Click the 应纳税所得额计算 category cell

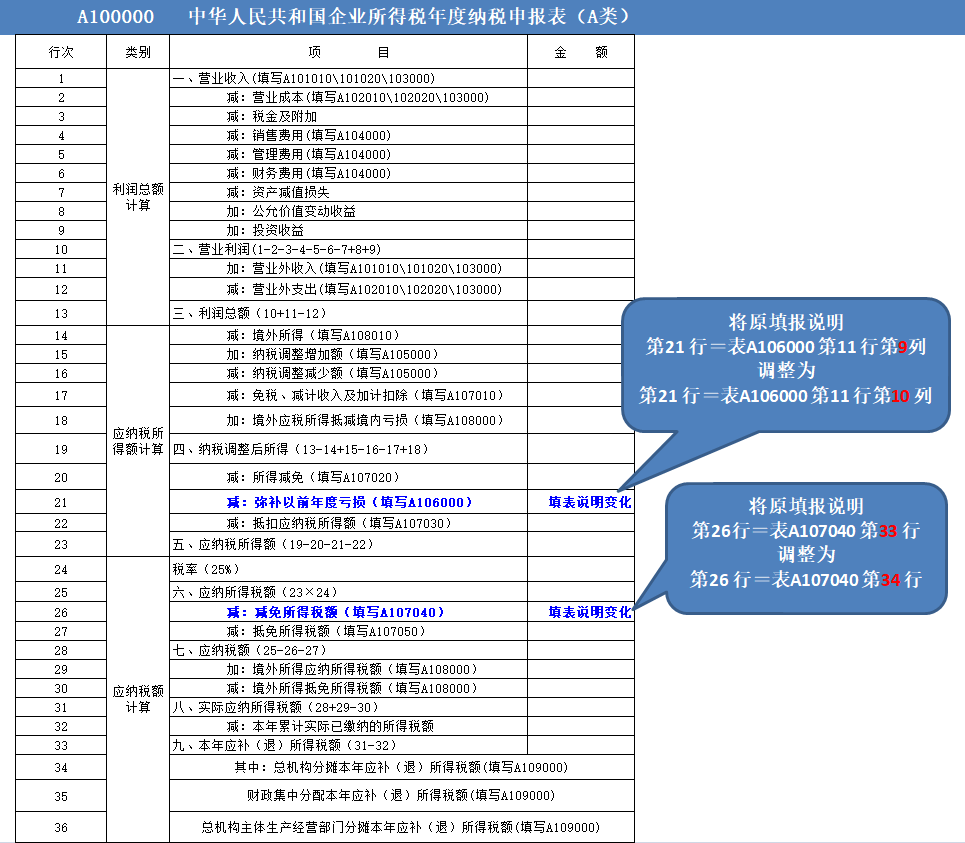[138, 441]
